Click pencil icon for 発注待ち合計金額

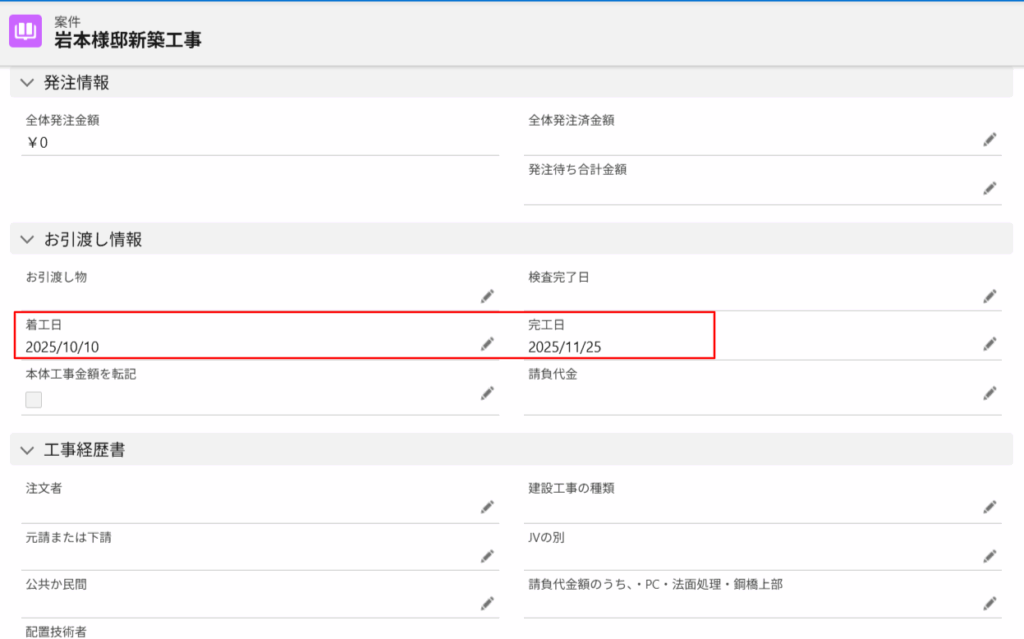[x=989, y=189]
